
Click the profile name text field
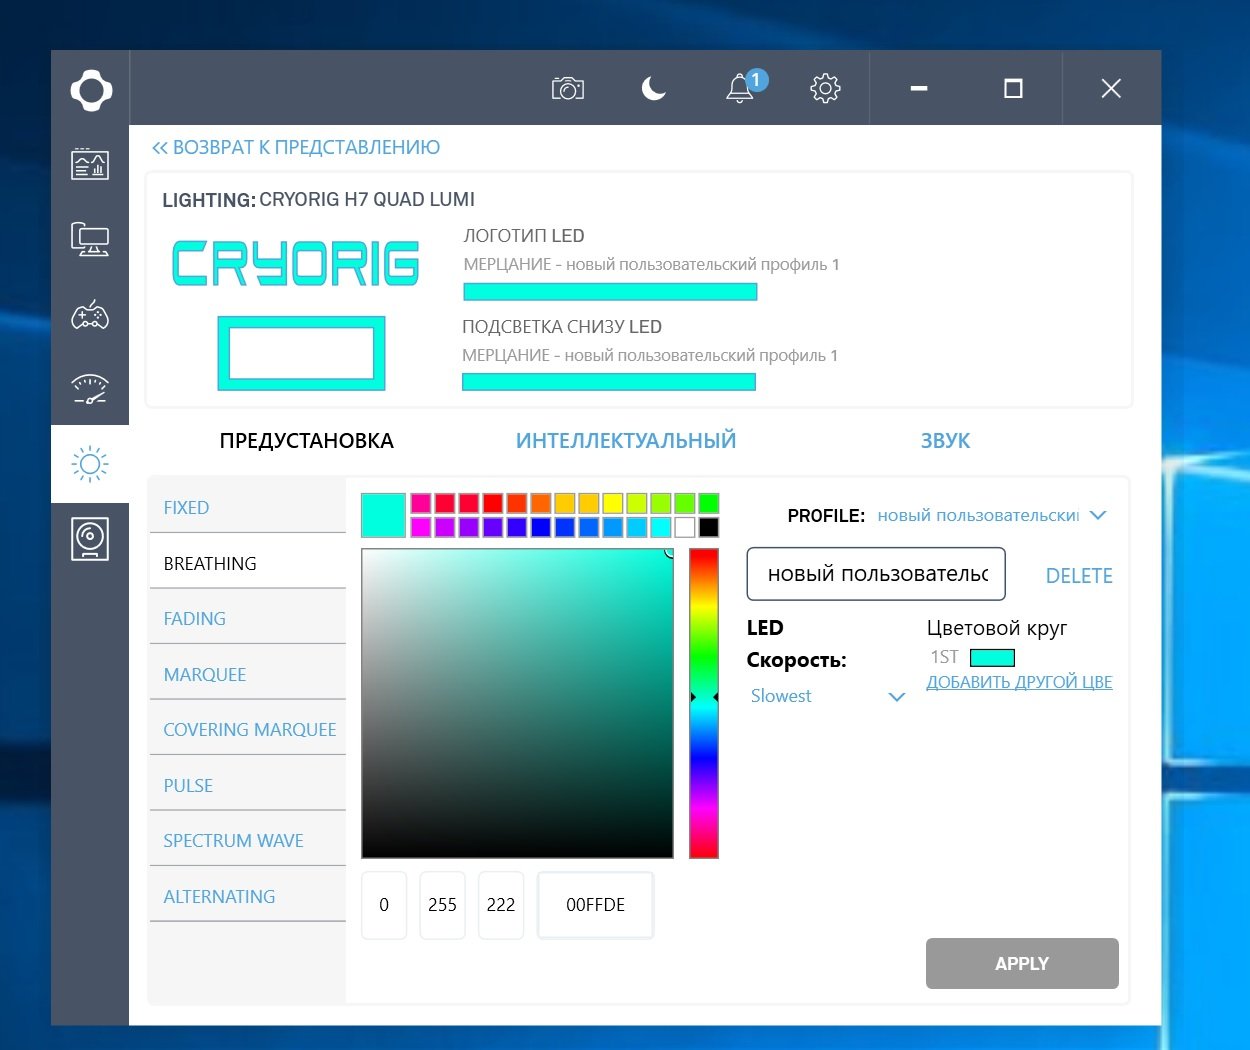tap(876, 574)
